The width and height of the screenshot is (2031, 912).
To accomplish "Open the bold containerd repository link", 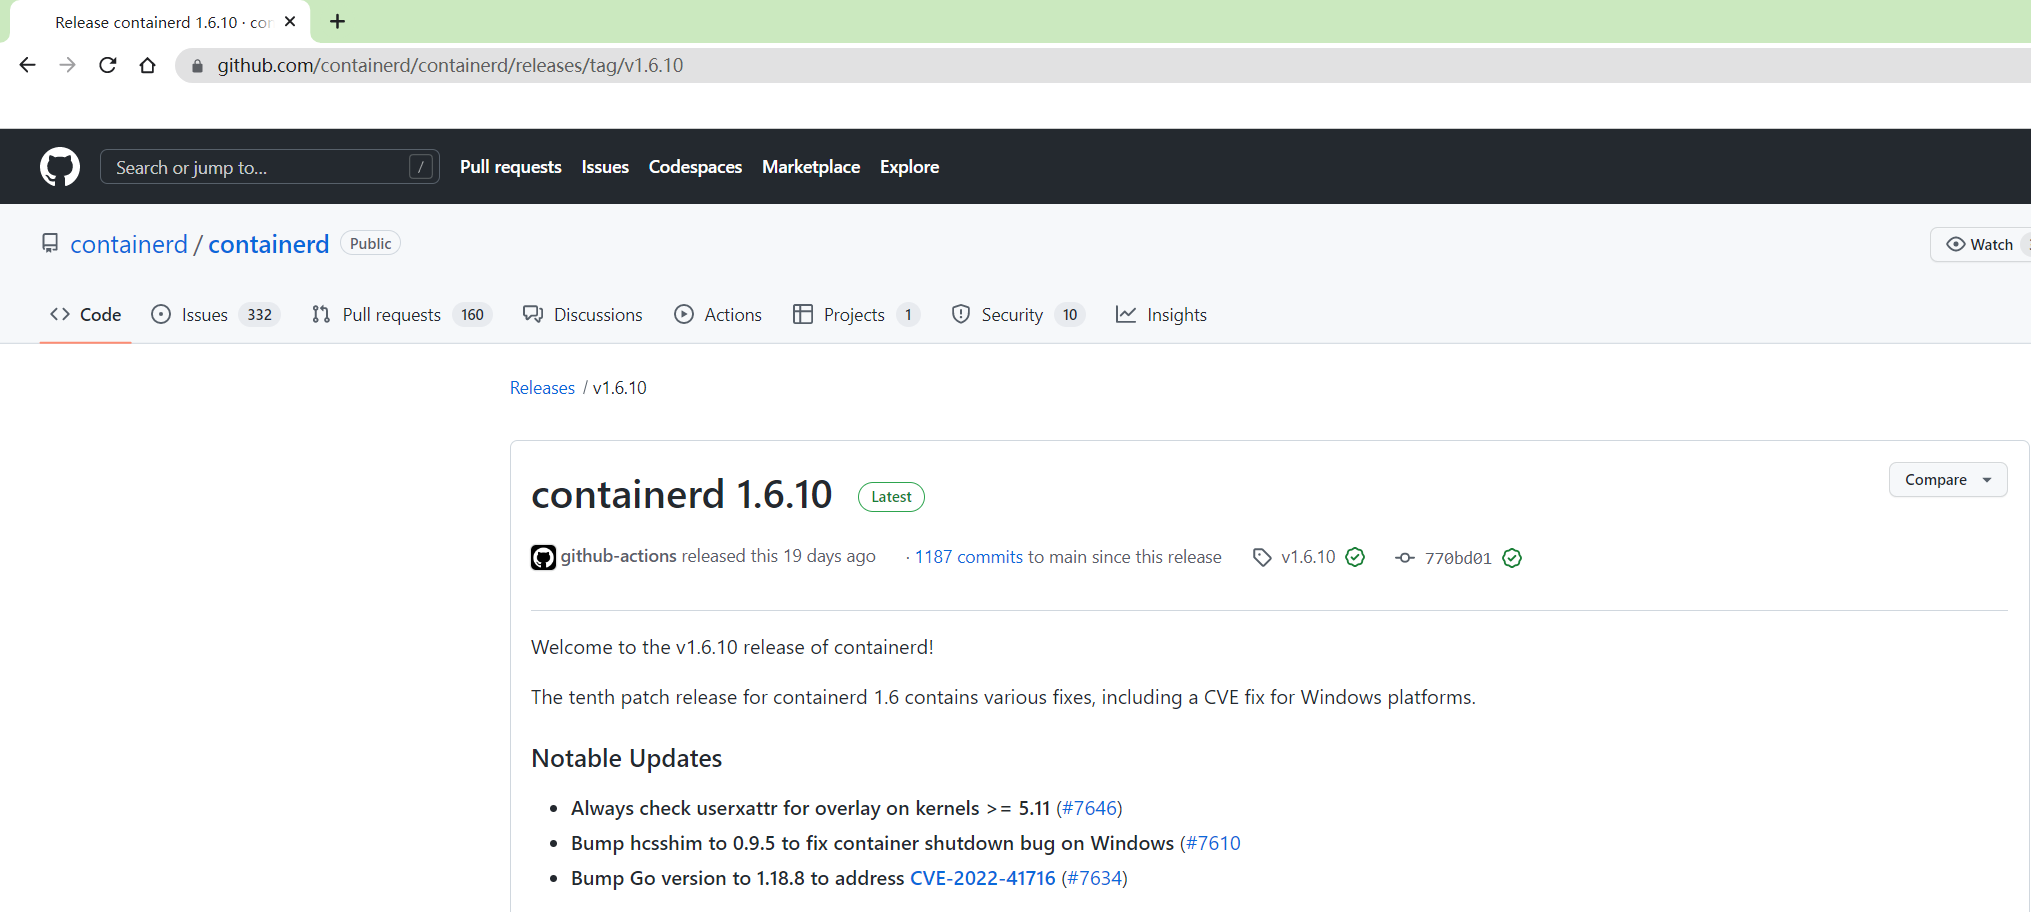I will pyautogui.click(x=268, y=244).
